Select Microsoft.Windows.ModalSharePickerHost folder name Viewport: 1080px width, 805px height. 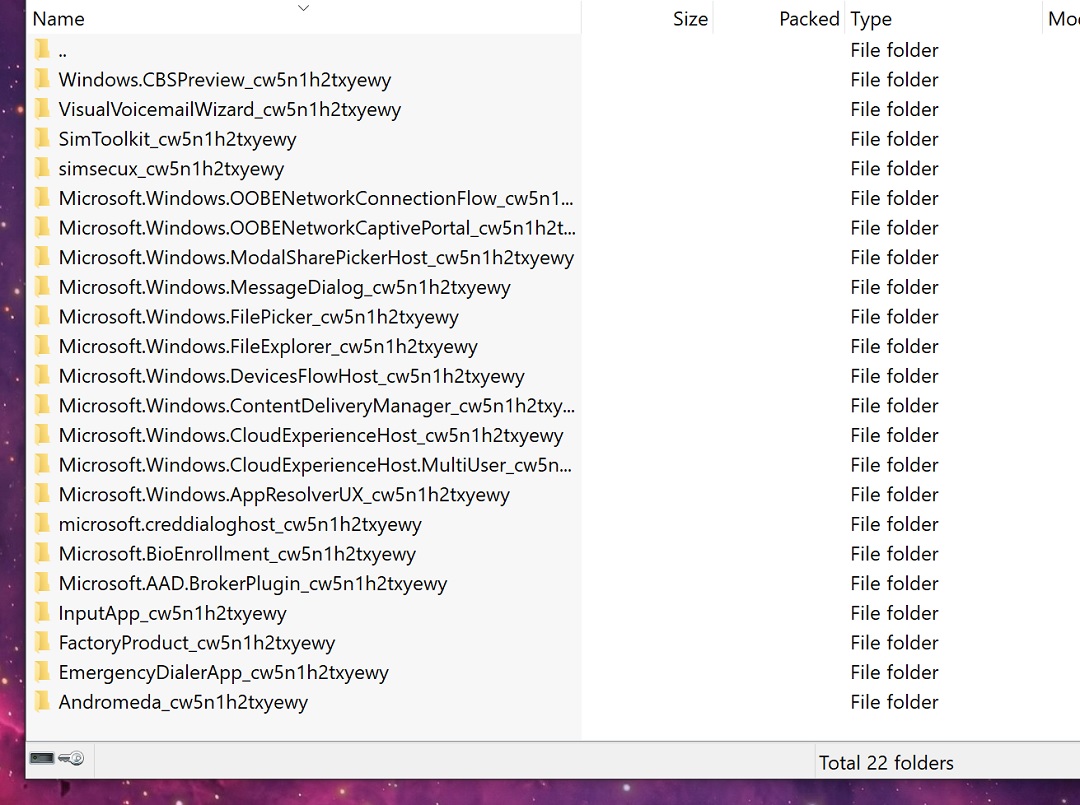[x=316, y=258]
